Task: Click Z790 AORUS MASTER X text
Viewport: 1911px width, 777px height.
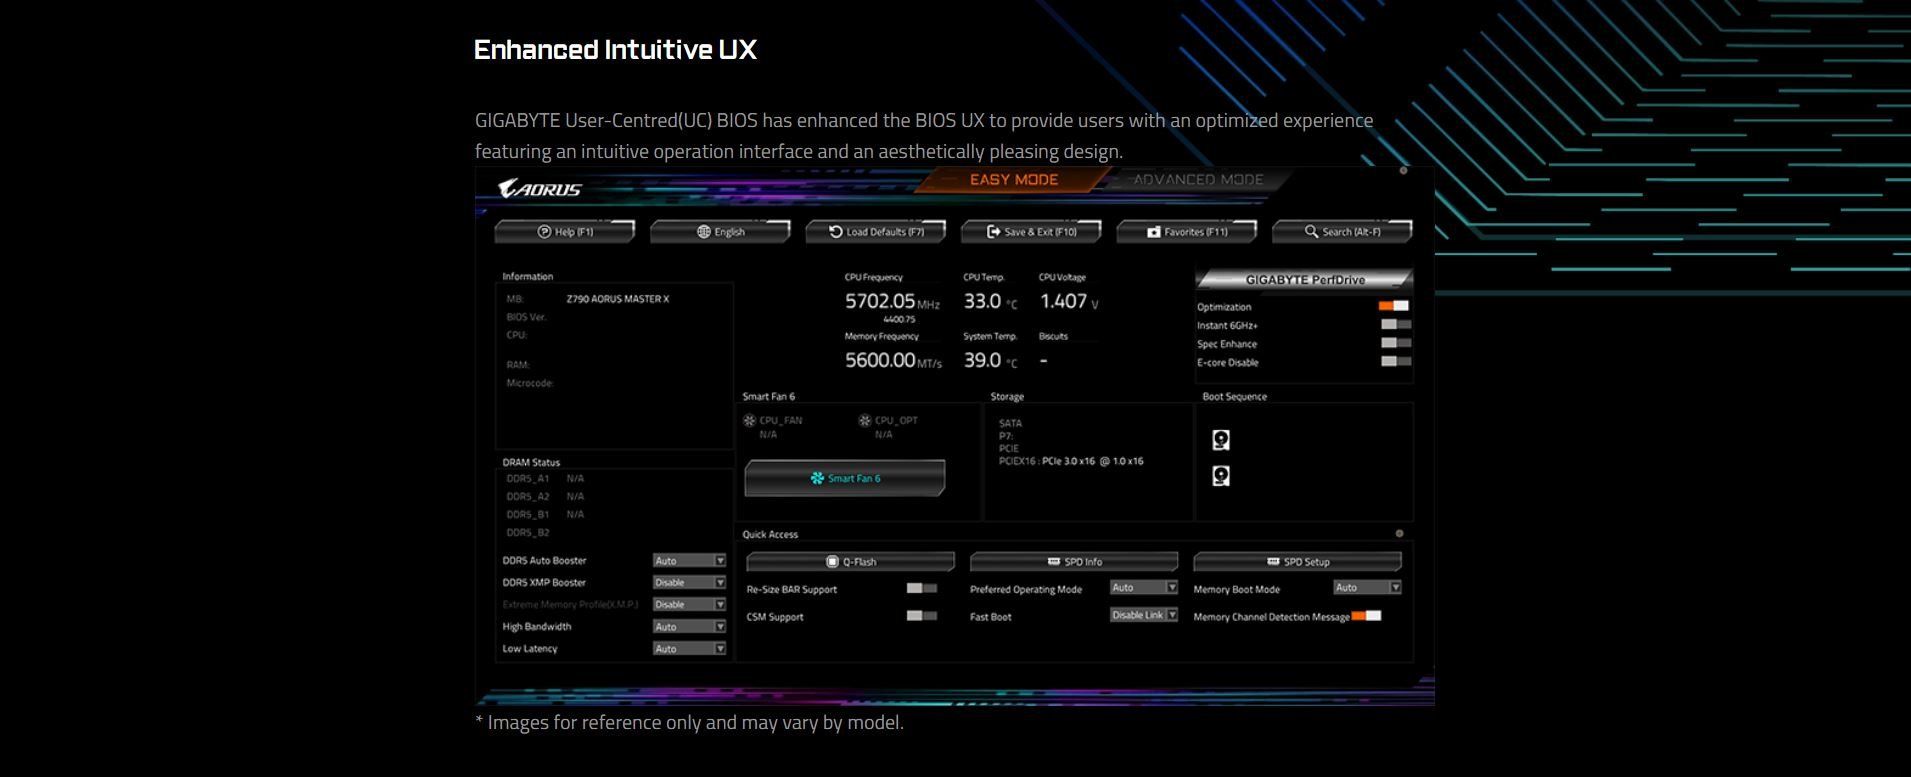Action: [x=618, y=299]
